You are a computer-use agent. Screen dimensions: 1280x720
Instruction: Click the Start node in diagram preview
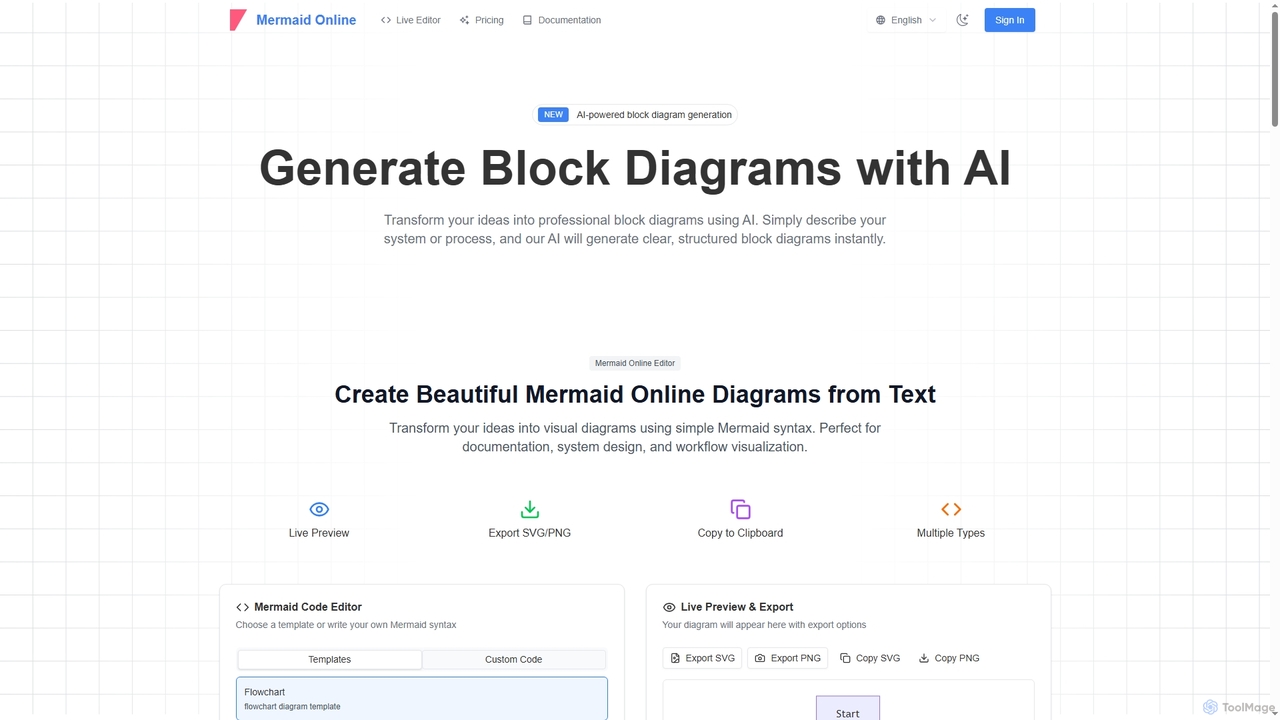[x=847, y=709]
